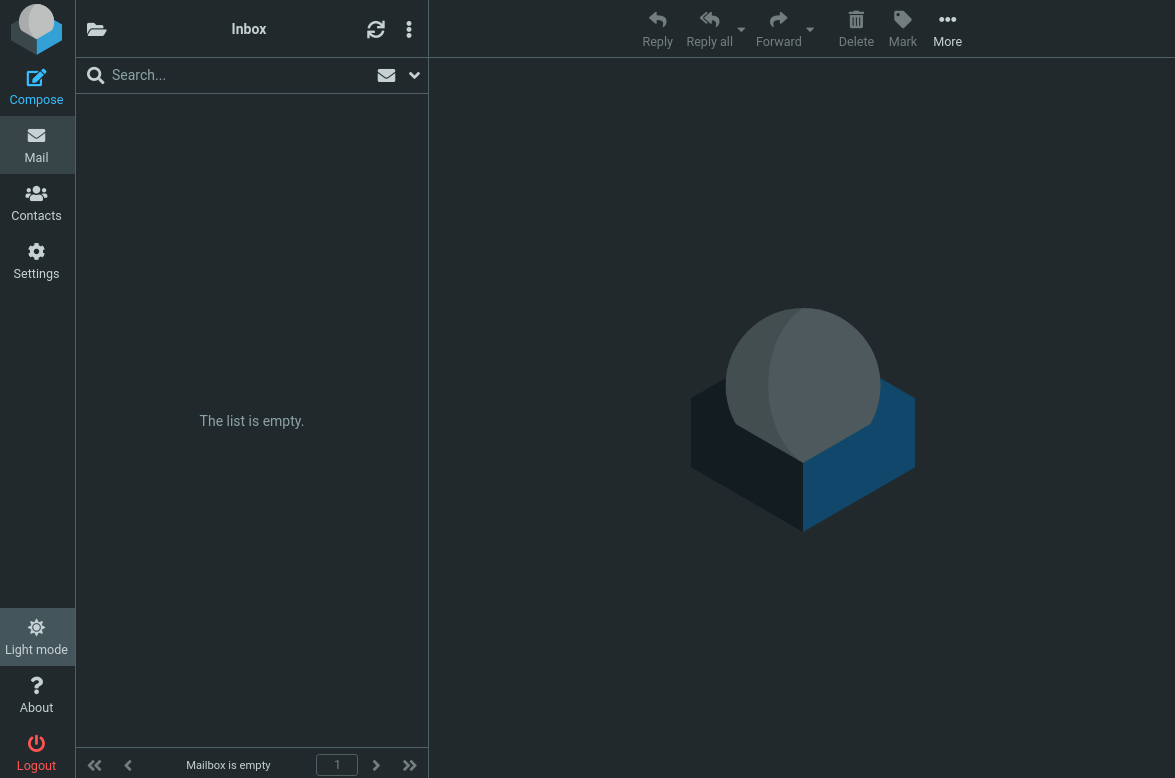Screen dimensions: 1175x778
Task: Click the folder list icon beside Inbox
Action: click(x=96, y=30)
